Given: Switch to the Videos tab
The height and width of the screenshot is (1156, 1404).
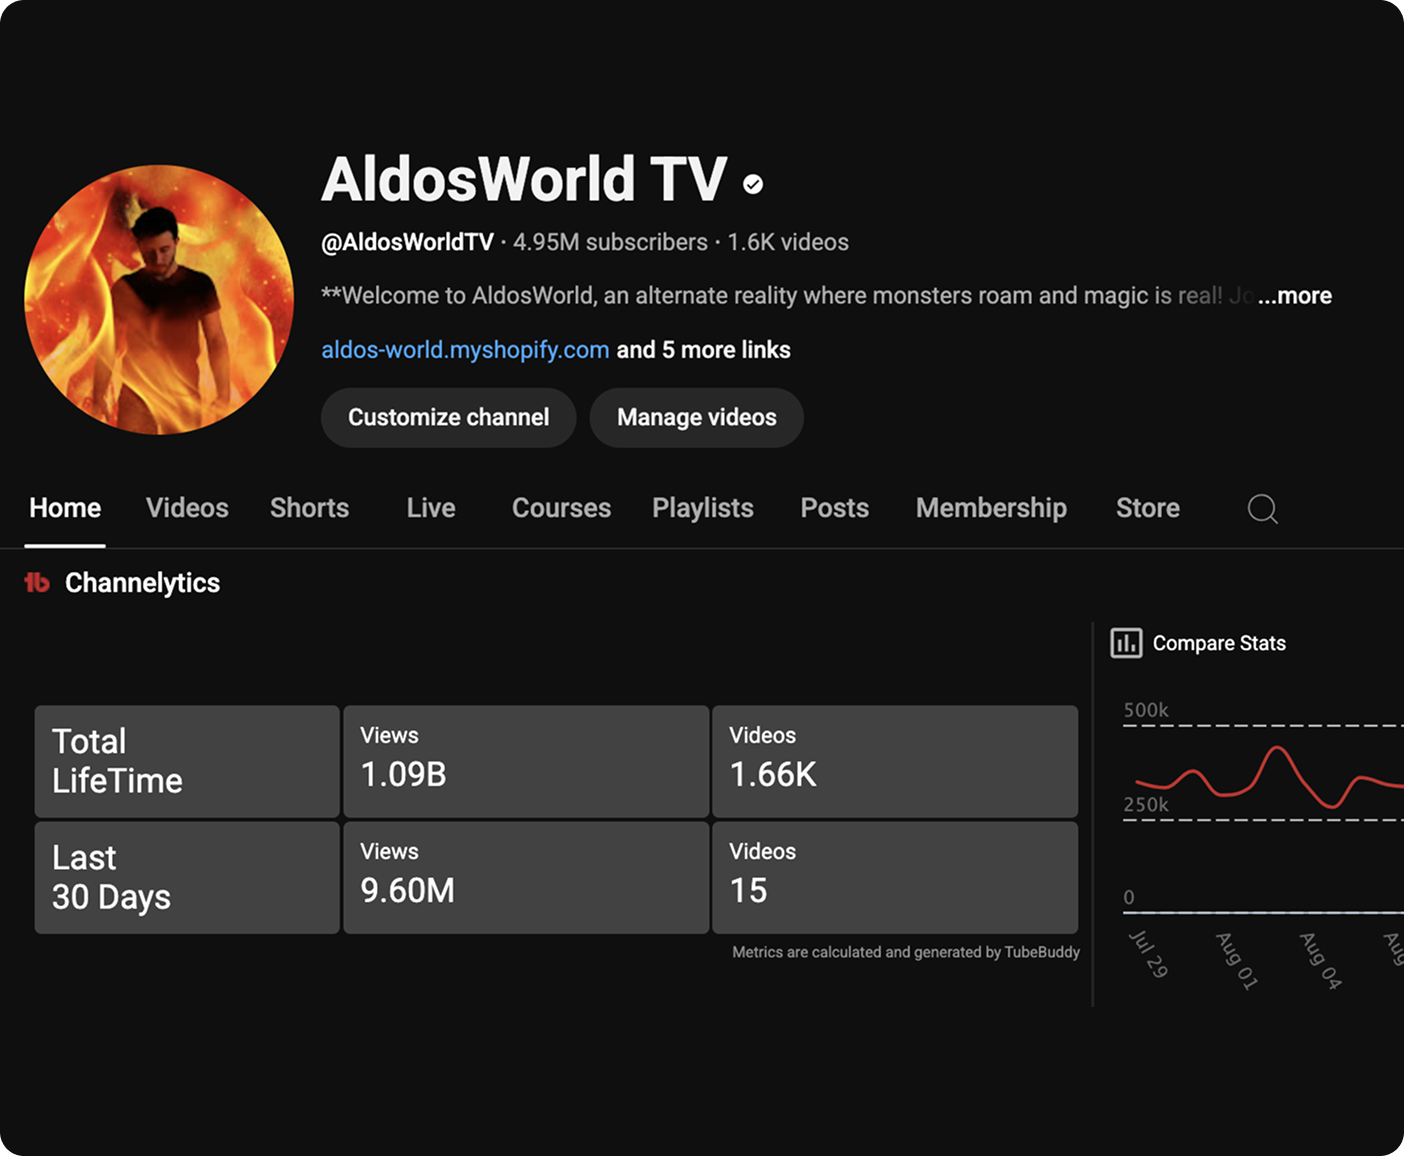Looking at the screenshot, I should [187, 508].
